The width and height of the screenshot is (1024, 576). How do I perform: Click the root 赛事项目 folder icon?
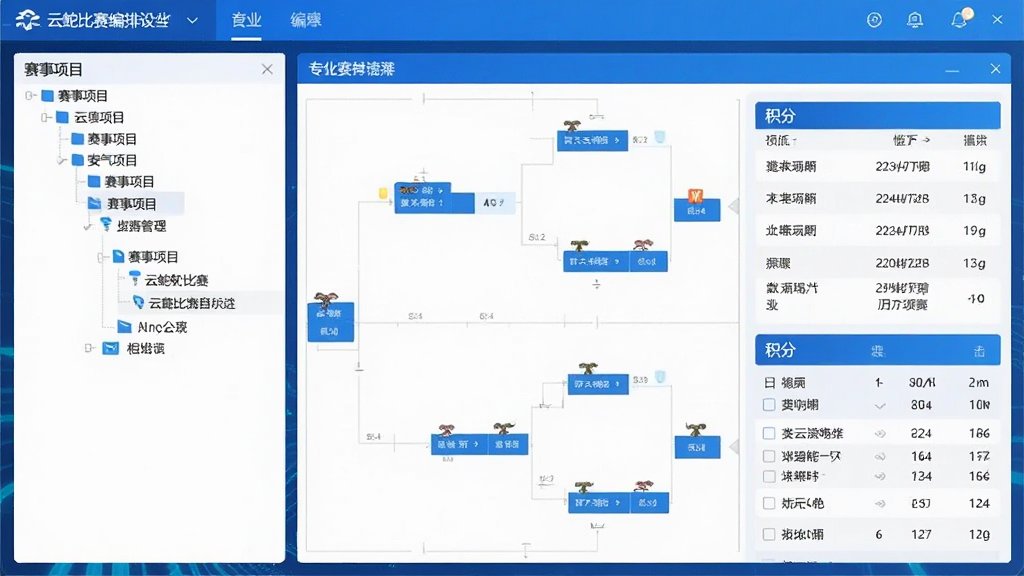pyautogui.click(x=47, y=96)
